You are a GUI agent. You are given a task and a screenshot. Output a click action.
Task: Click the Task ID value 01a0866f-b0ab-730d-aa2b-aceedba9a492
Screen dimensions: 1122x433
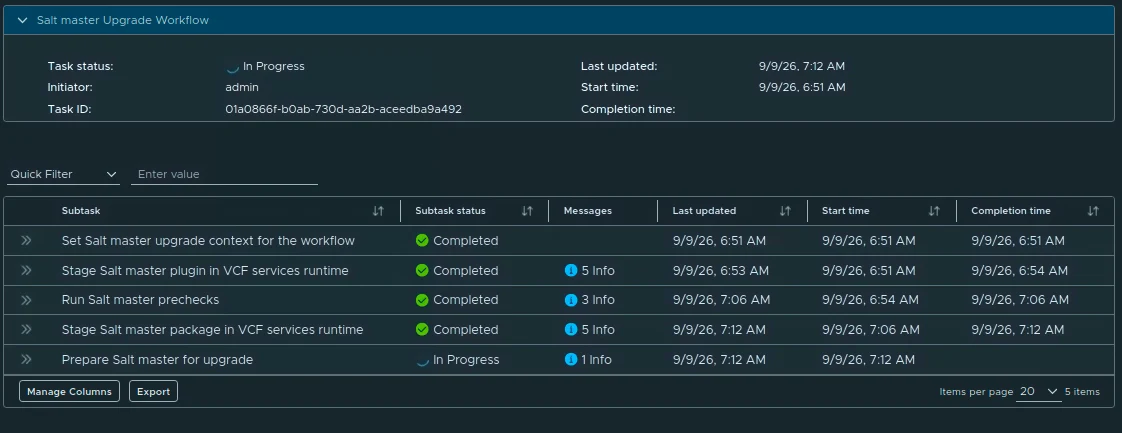pos(343,110)
